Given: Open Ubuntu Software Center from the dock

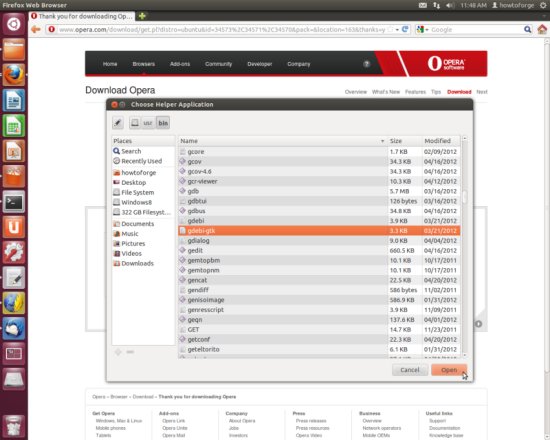Looking at the screenshot, I should [x=14, y=176].
